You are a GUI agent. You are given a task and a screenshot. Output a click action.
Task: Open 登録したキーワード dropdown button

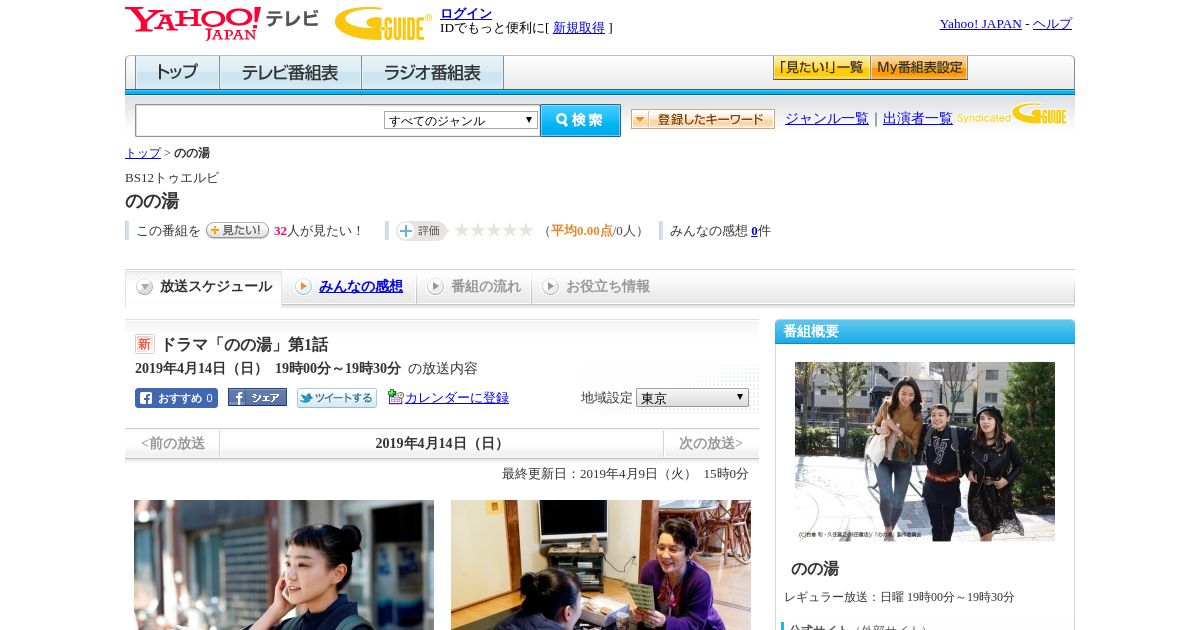[x=703, y=119]
